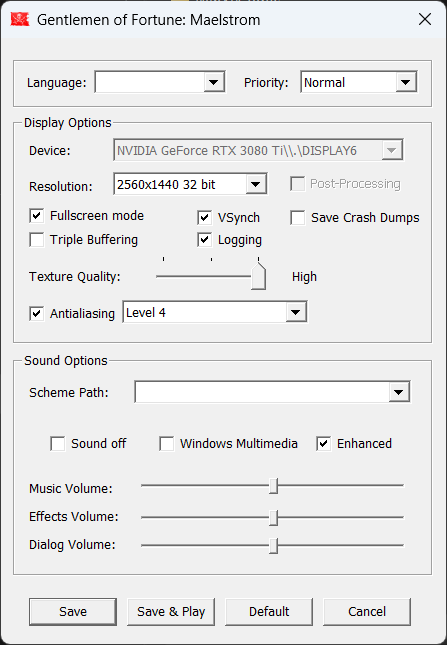Click the Save button

pos(73,612)
